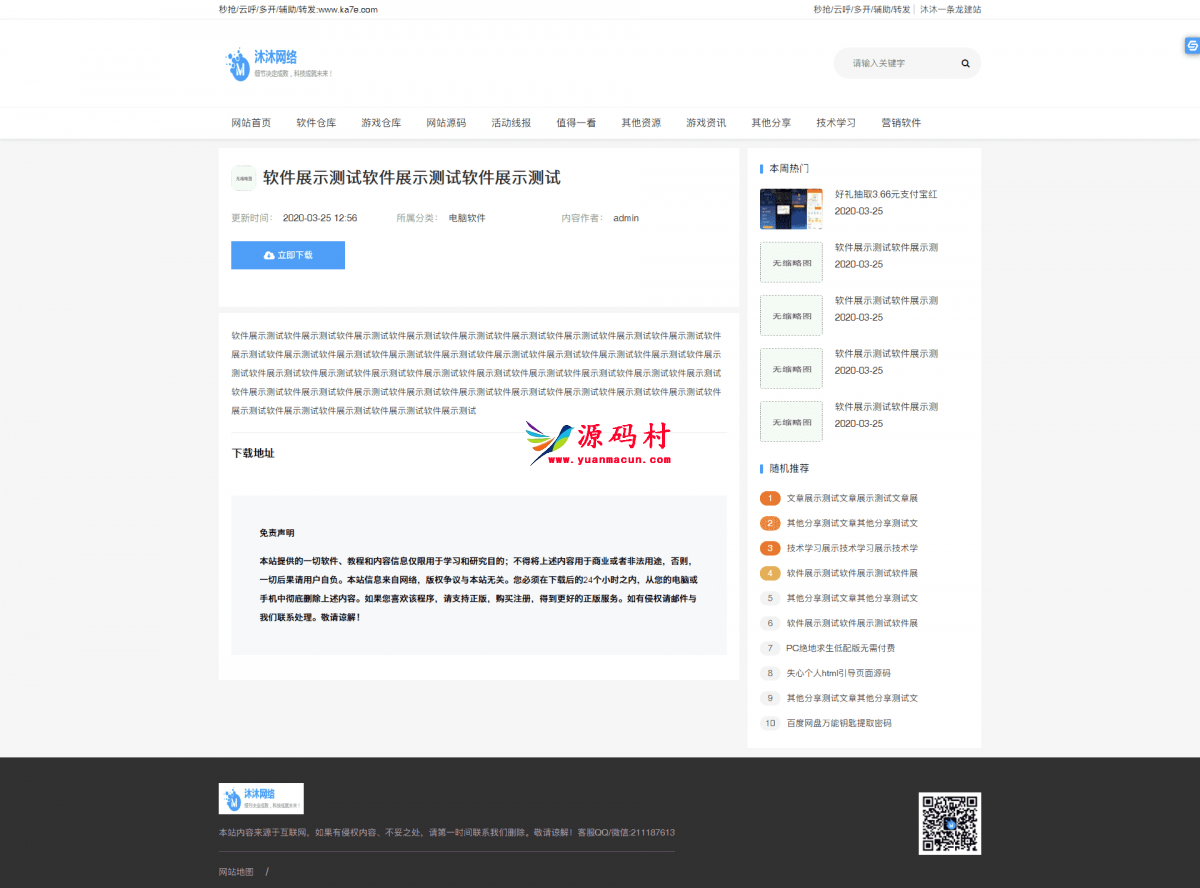
Task: Click the software icon beside the article title
Action: [x=243, y=178]
